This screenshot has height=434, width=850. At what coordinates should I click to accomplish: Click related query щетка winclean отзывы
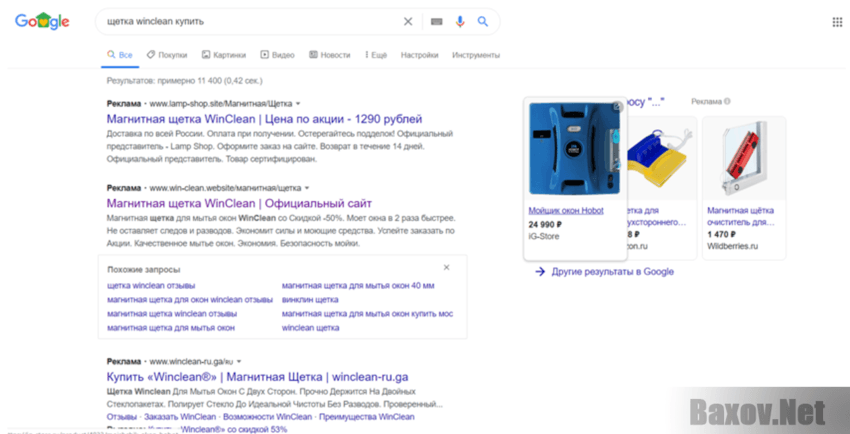pos(151,286)
